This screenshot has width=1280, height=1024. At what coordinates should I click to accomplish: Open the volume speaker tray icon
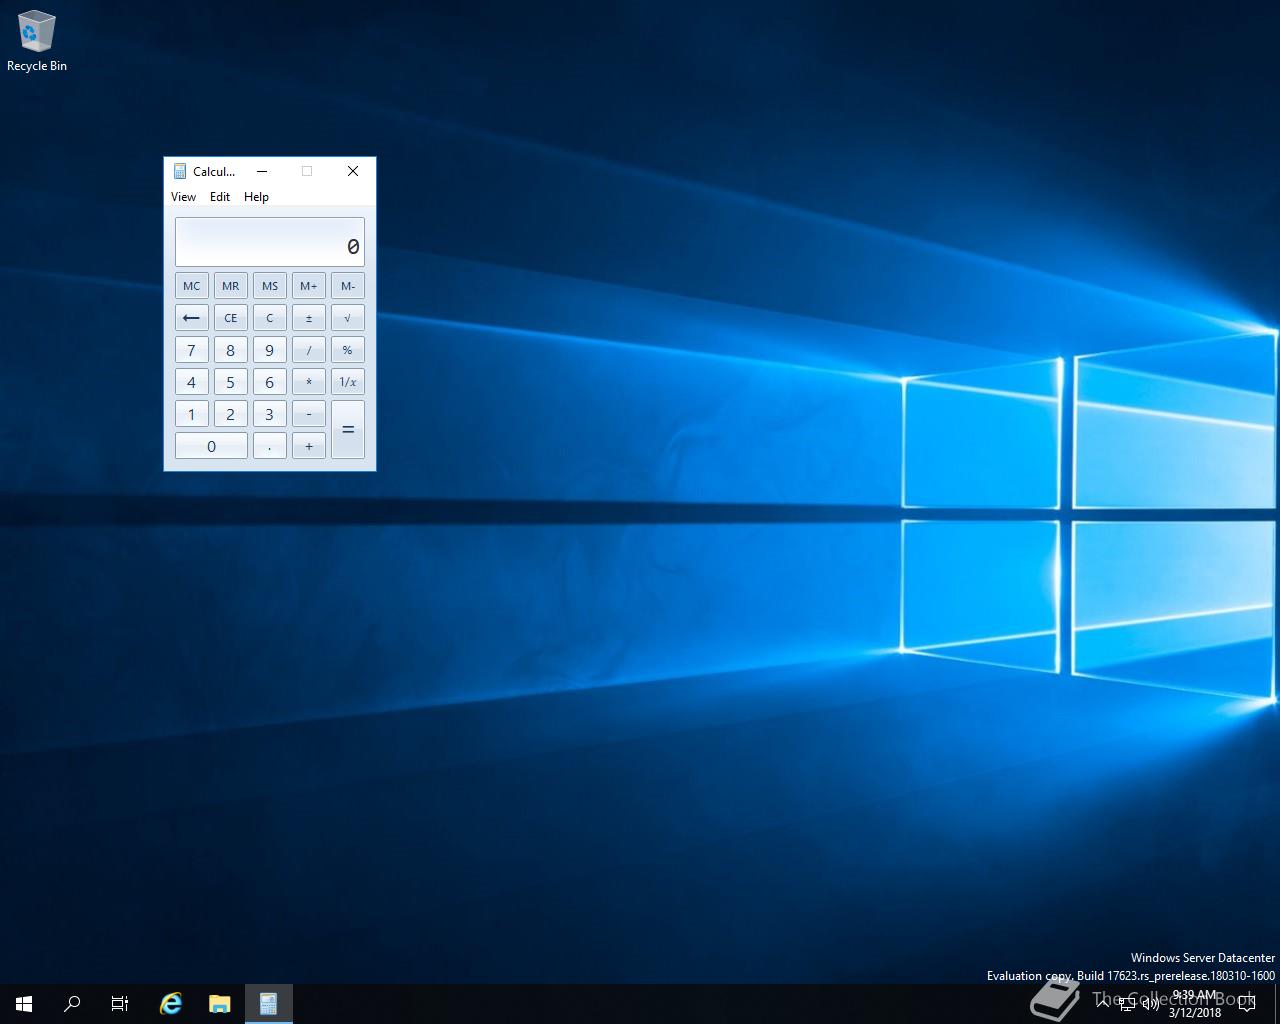point(1150,1004)
